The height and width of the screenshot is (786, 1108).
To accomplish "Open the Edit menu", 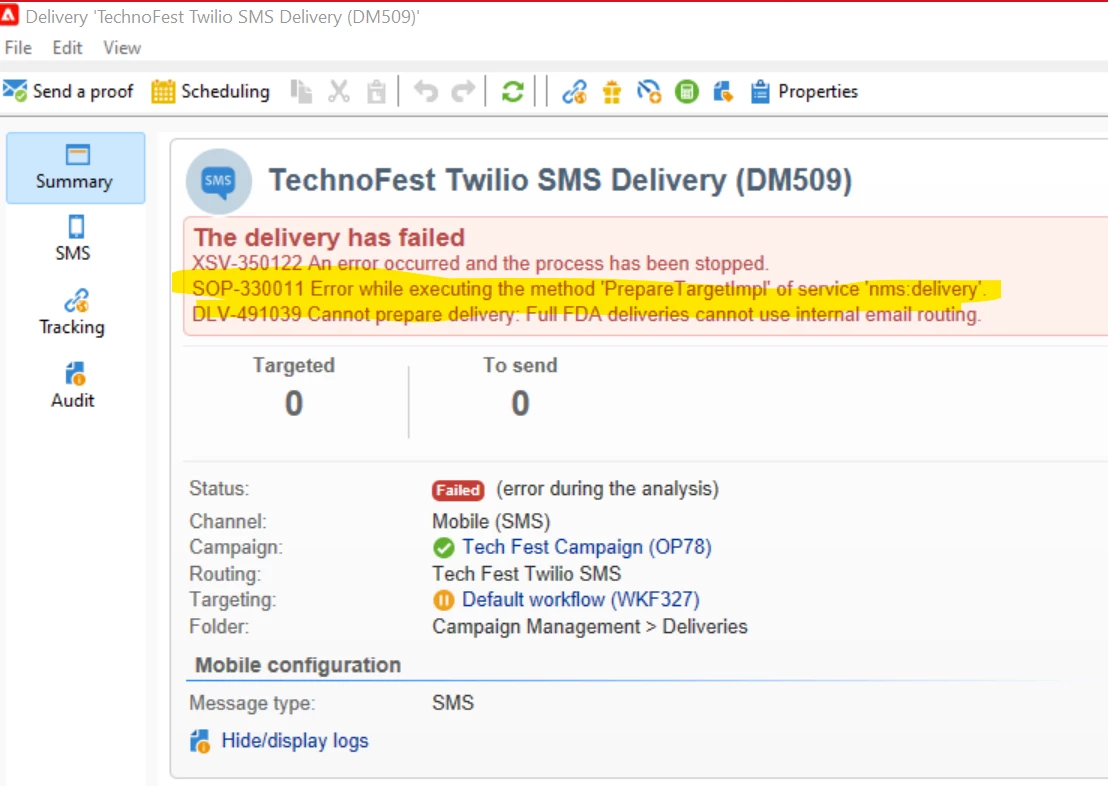I will tap(67, 47).
